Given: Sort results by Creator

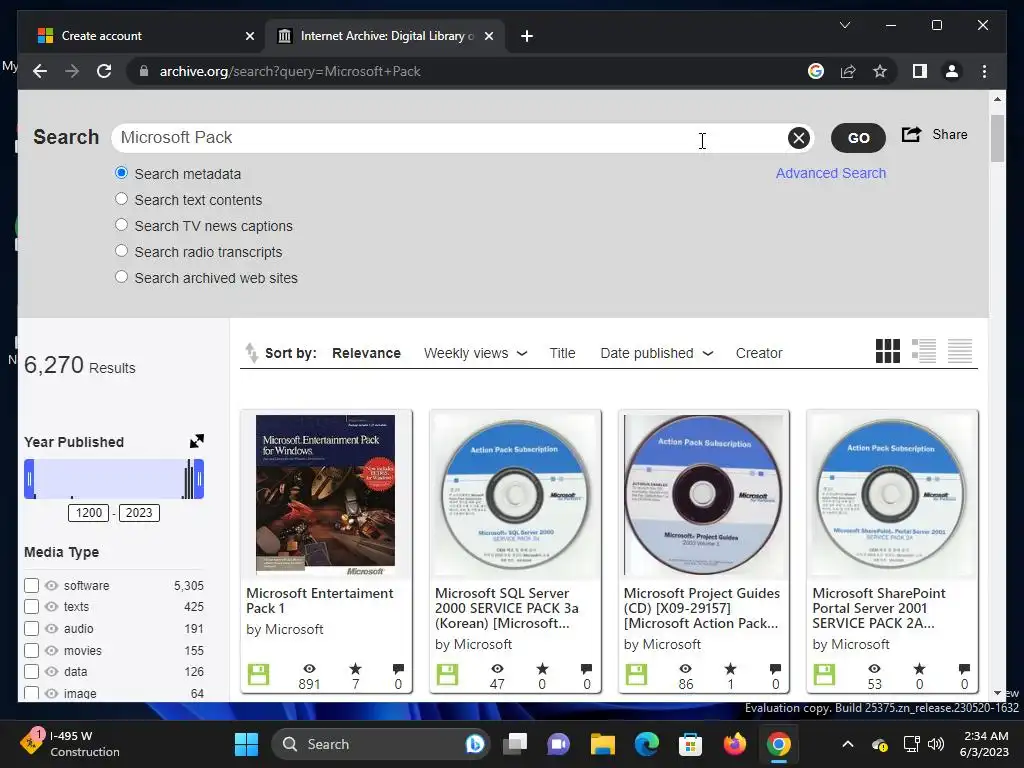Looking at the screenshot, I should click(x=759, y=353).
